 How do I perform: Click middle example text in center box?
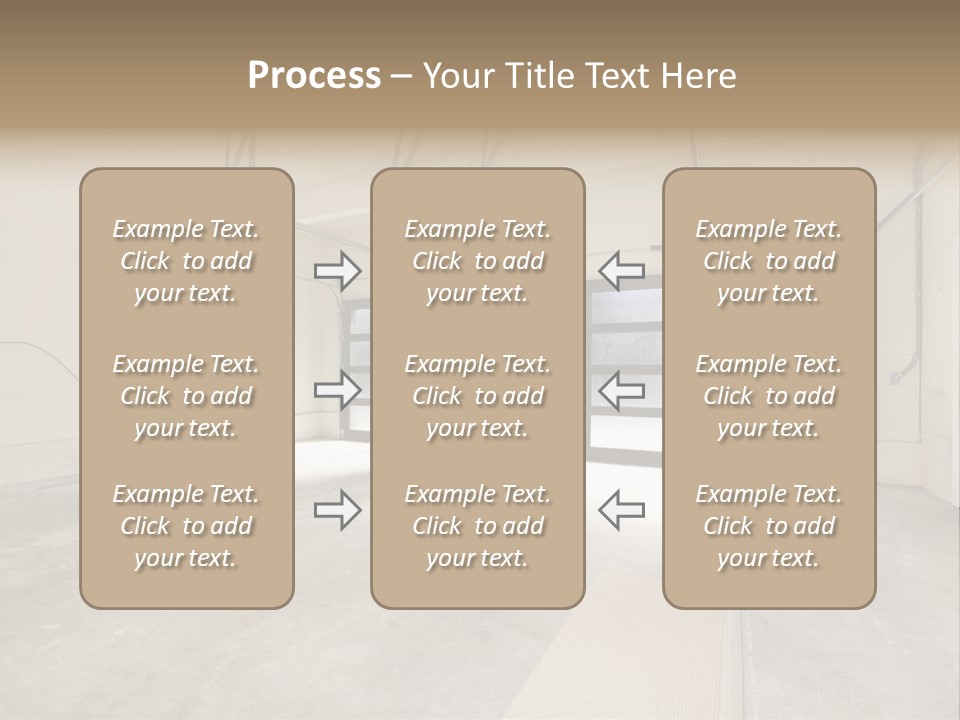tap(477, 396)
